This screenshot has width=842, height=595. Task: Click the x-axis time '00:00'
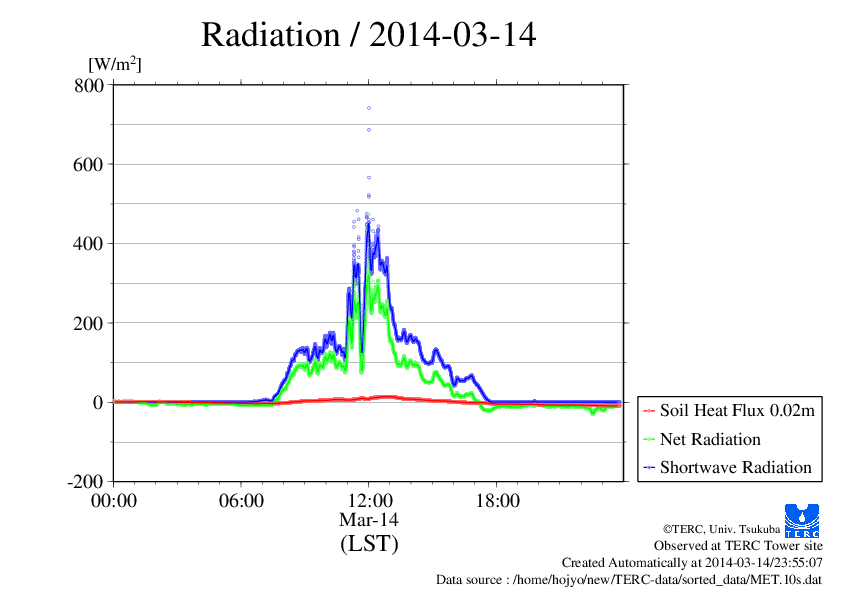pyautogui.click(x=114, y=501)
